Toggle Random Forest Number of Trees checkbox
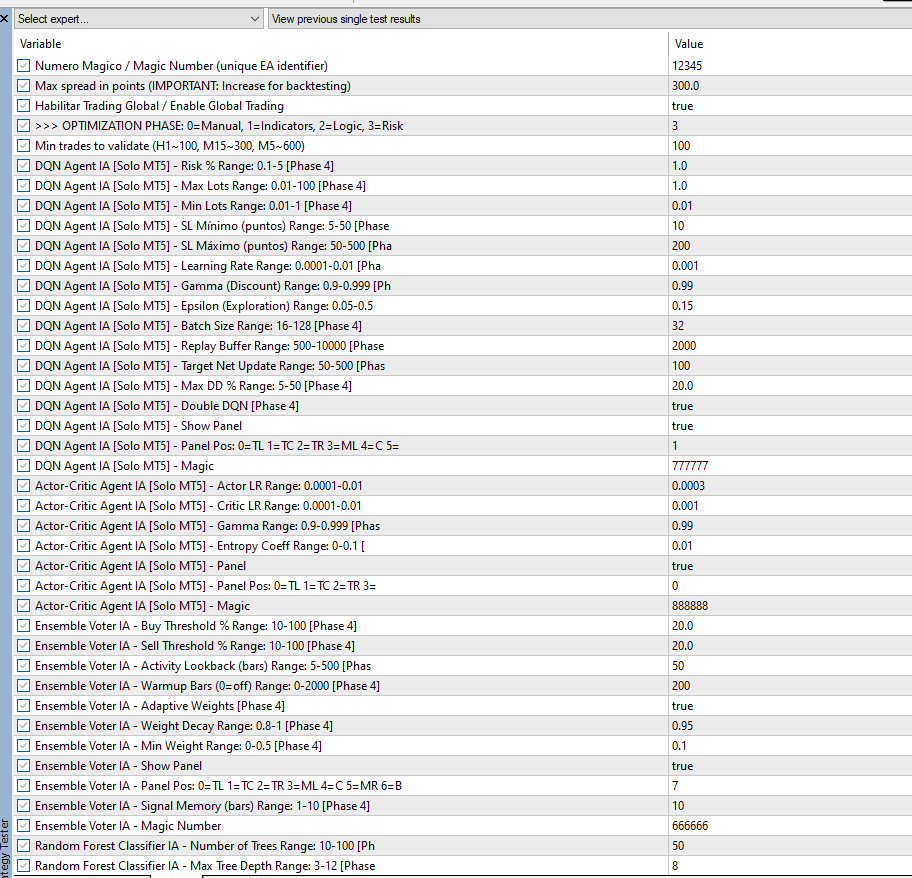This screenshot has height=878, width=912. (24, 846)
